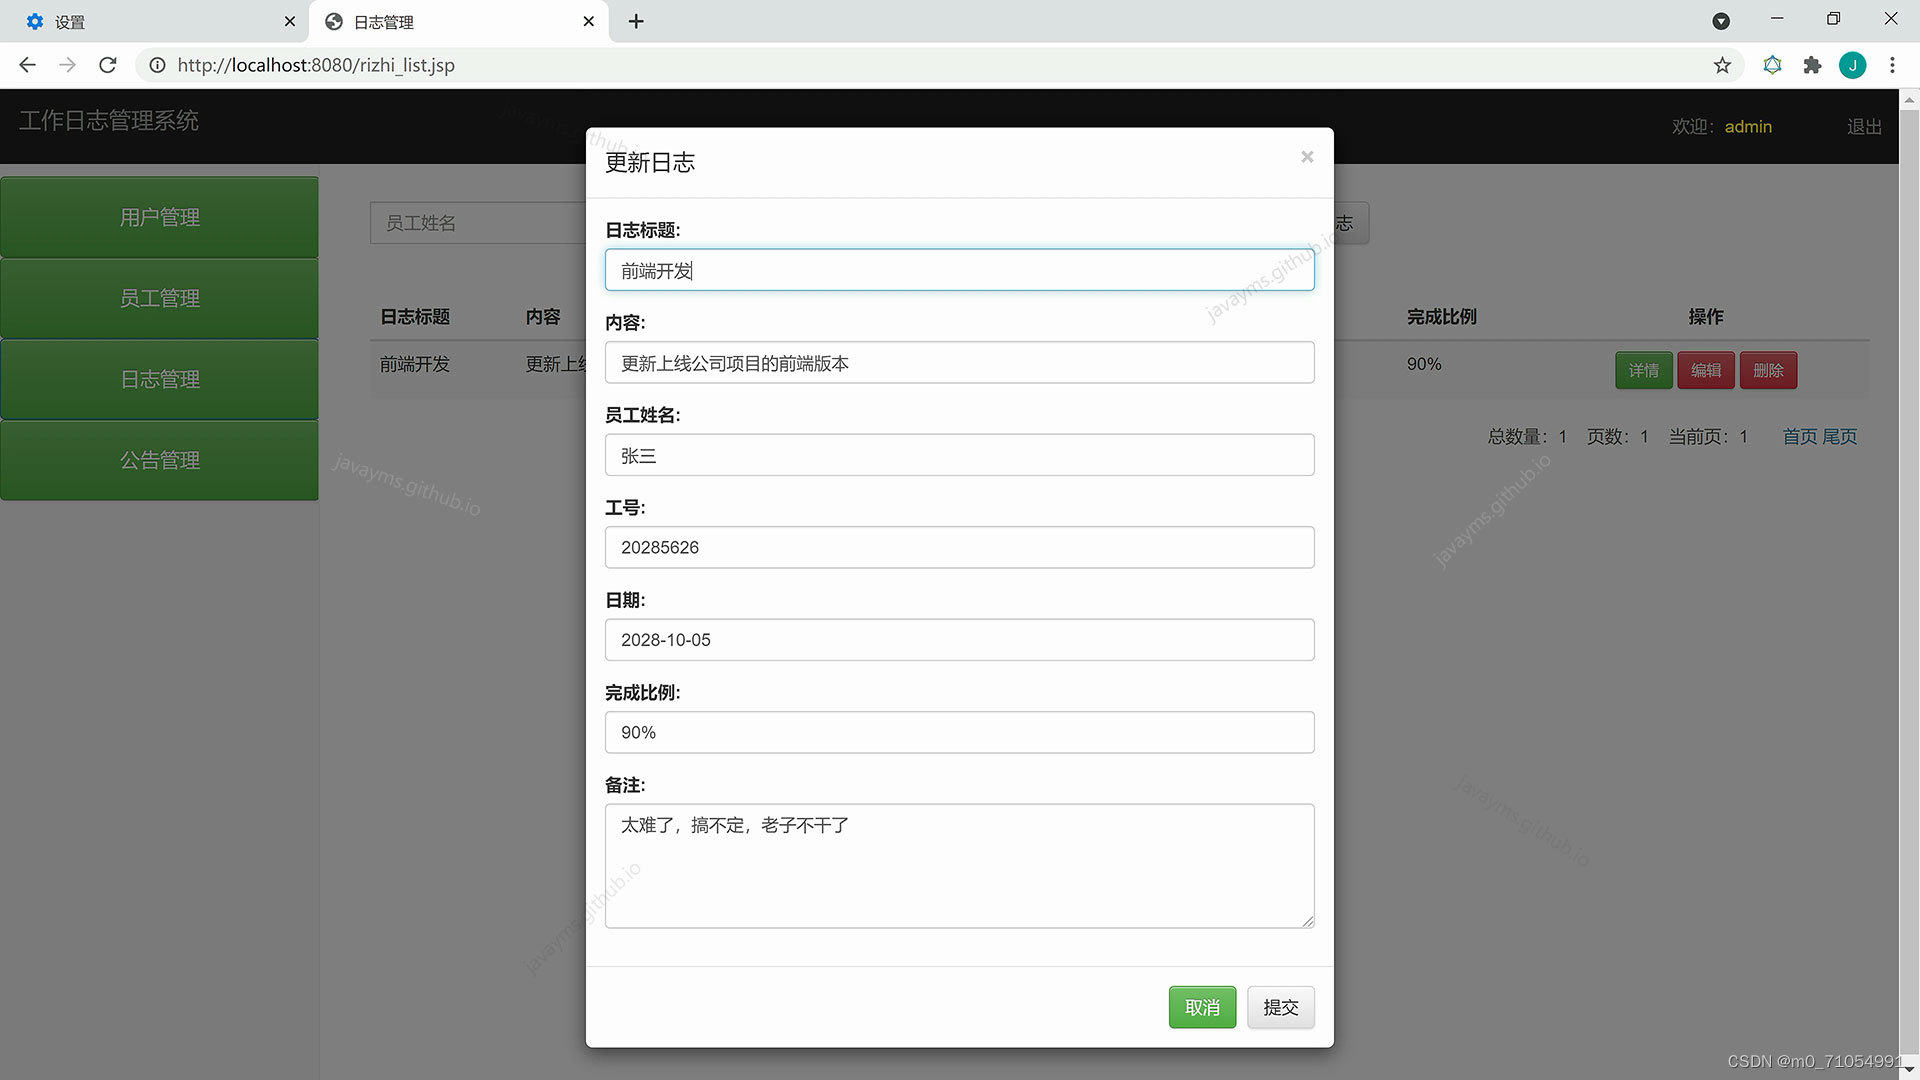Click the 内容 input field

click(959, 363)
